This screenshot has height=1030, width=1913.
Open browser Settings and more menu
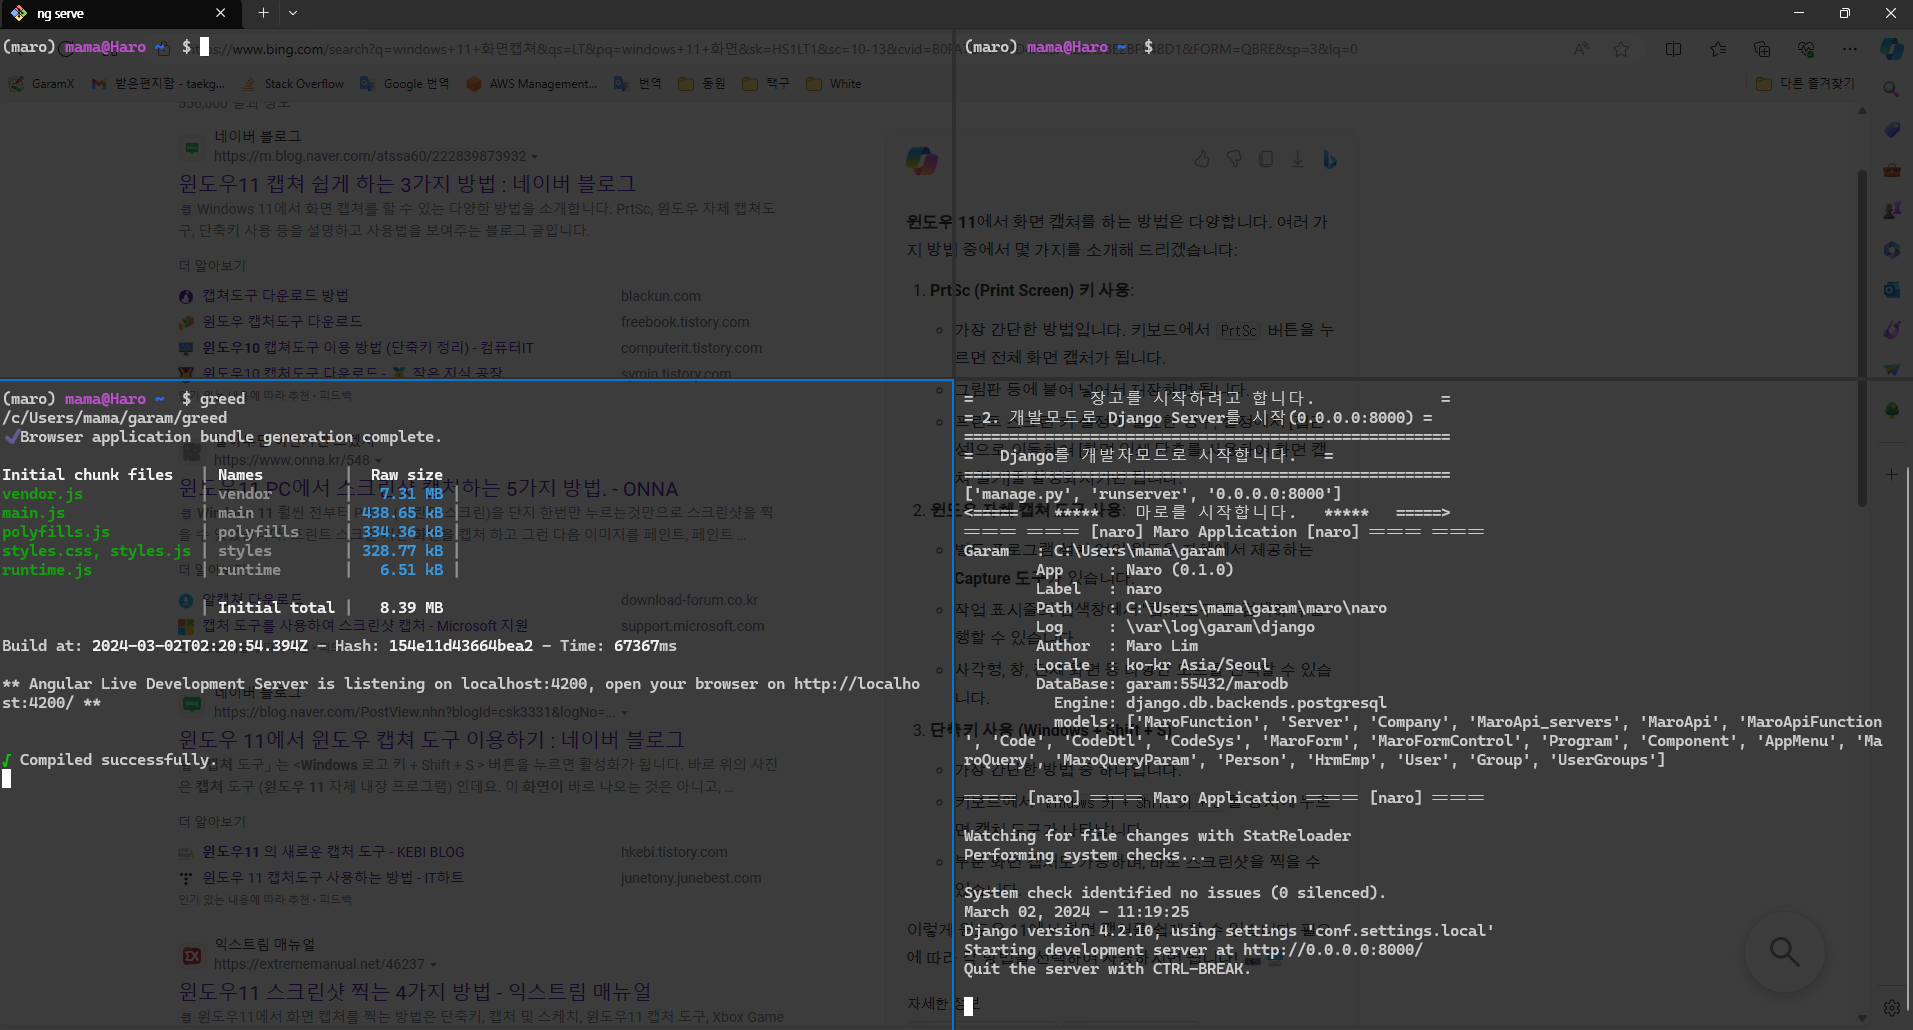point(1850,49)
